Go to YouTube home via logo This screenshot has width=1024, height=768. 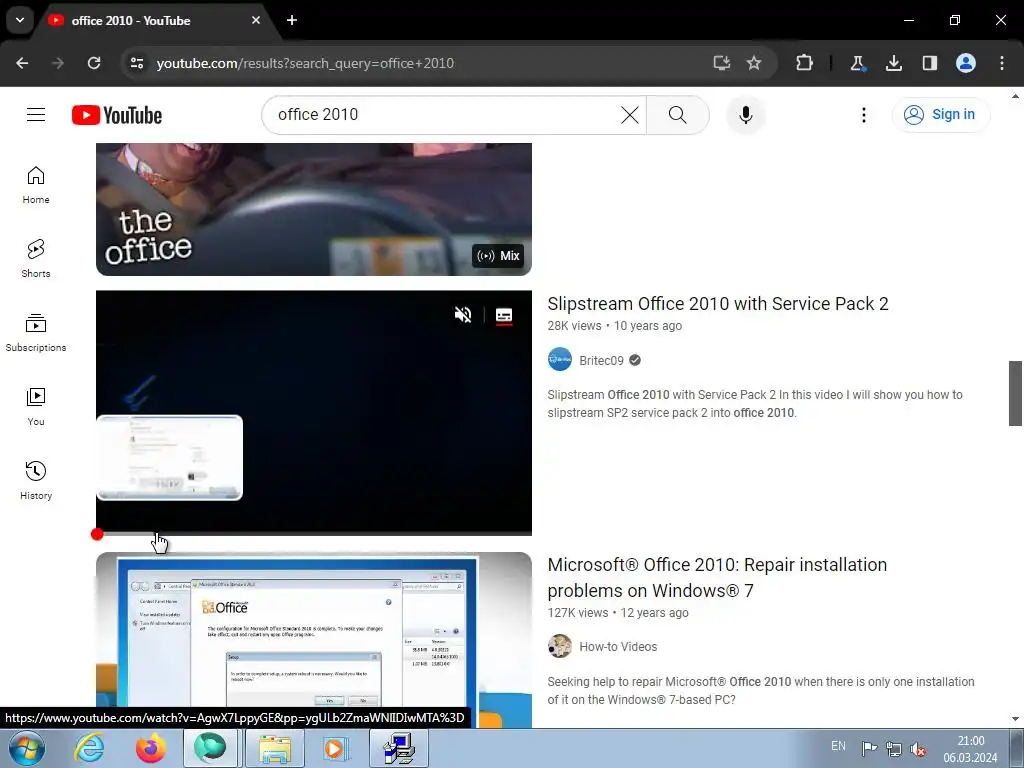pyautogui.click(x=117, y=115)
